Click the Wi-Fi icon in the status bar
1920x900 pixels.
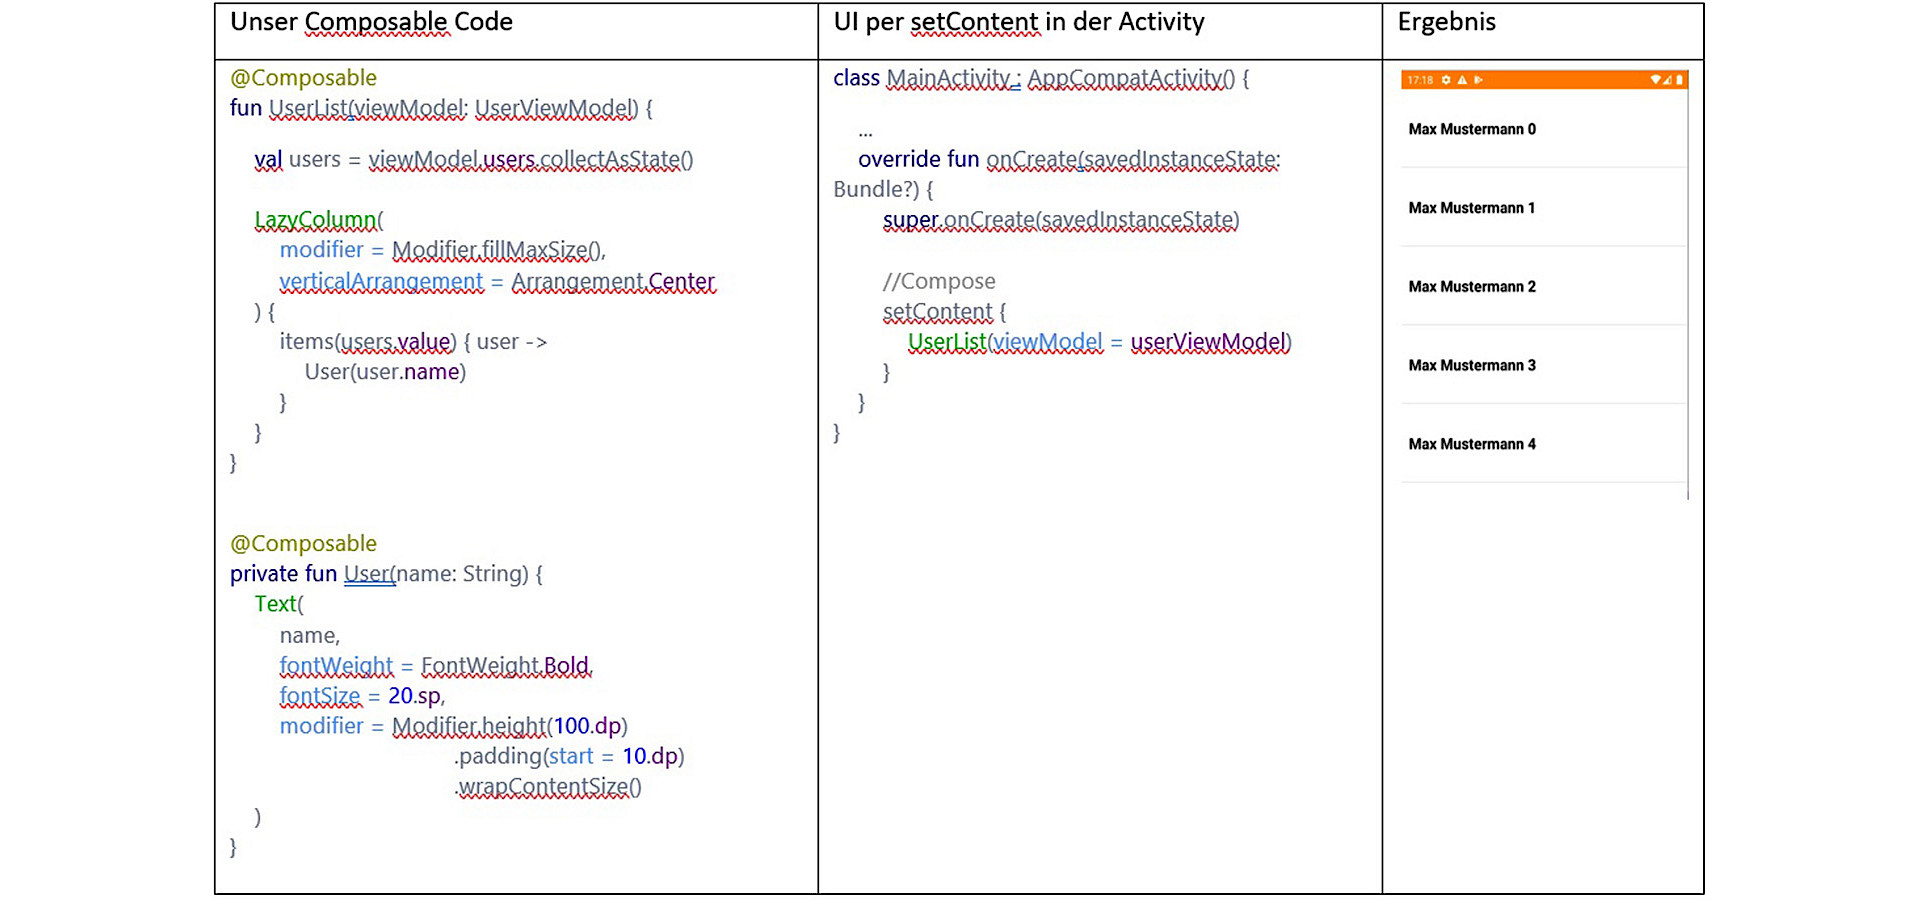[1655, 80]
